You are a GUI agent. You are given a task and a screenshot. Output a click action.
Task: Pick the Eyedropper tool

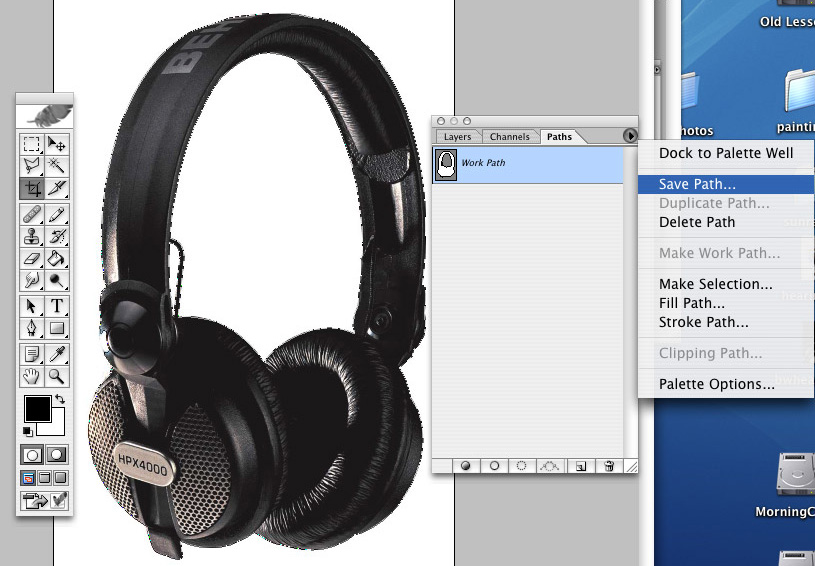(56, 354)
